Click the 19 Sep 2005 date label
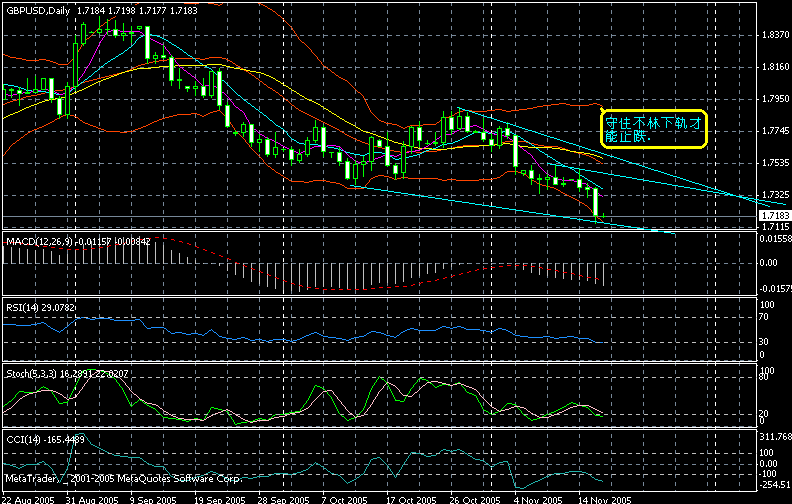The width and height of the screenshot is (792, 504). (x=220, y=499)
